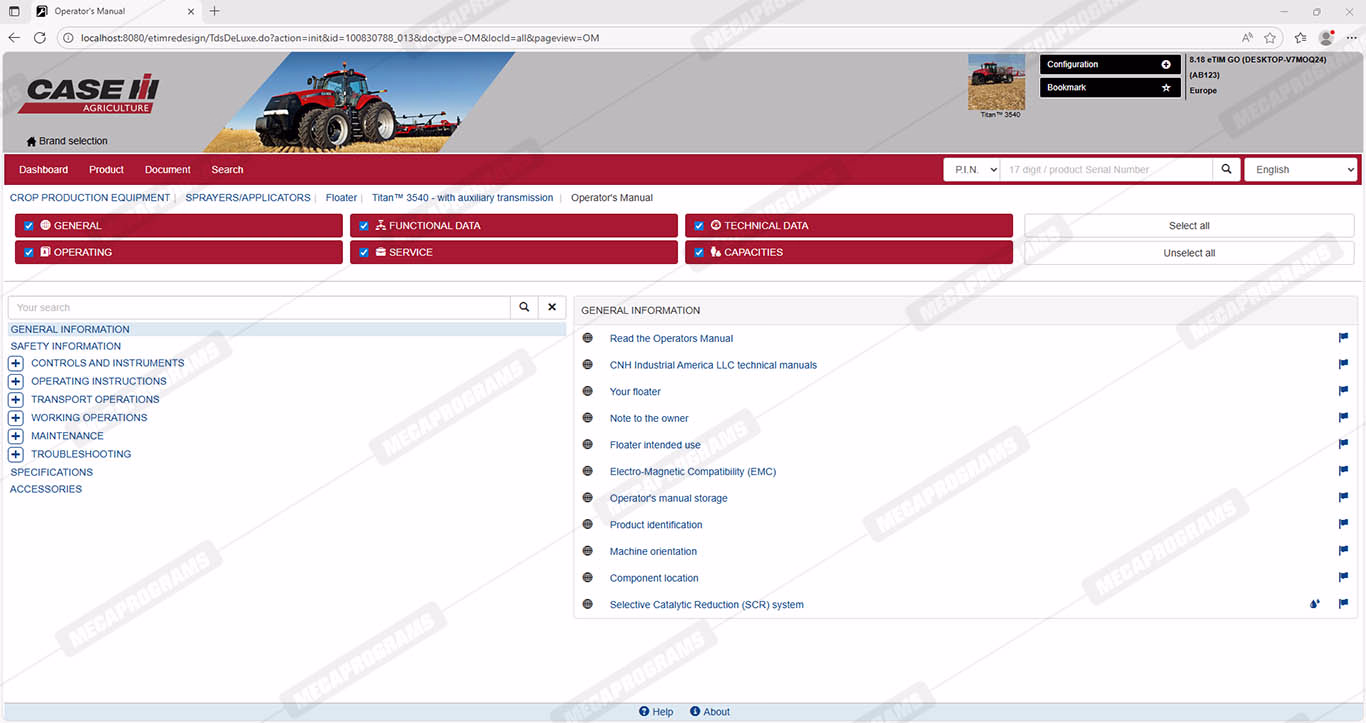The image size is (1366, 723).
Task: Click the browser refresh icon
Action: coord(40,38)
